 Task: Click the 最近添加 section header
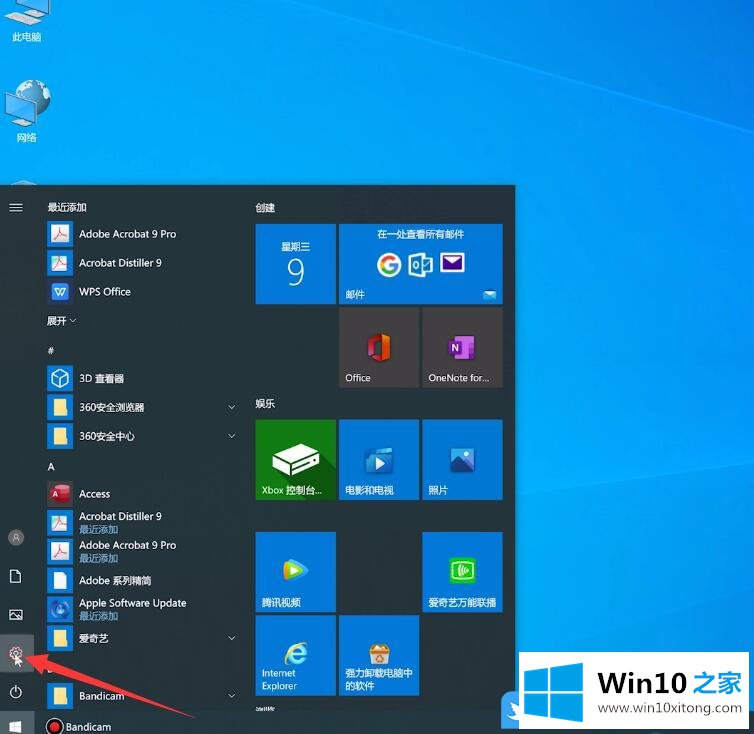[x=67, y=207]
